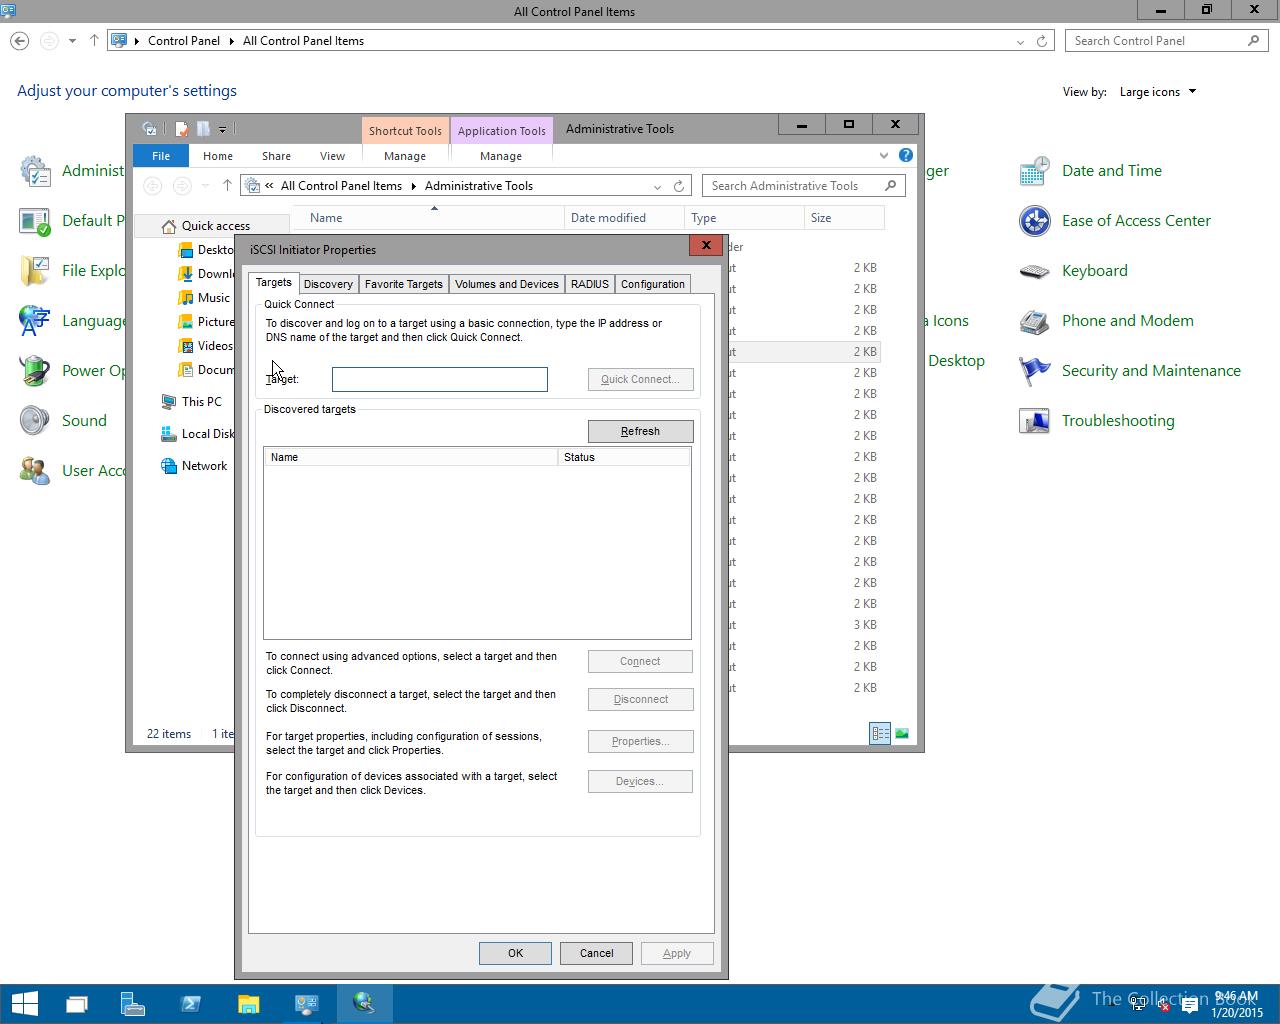1280x1024 pixels.
Task: Go up one folder level in Explorer
Action: (x=227, y=185)
